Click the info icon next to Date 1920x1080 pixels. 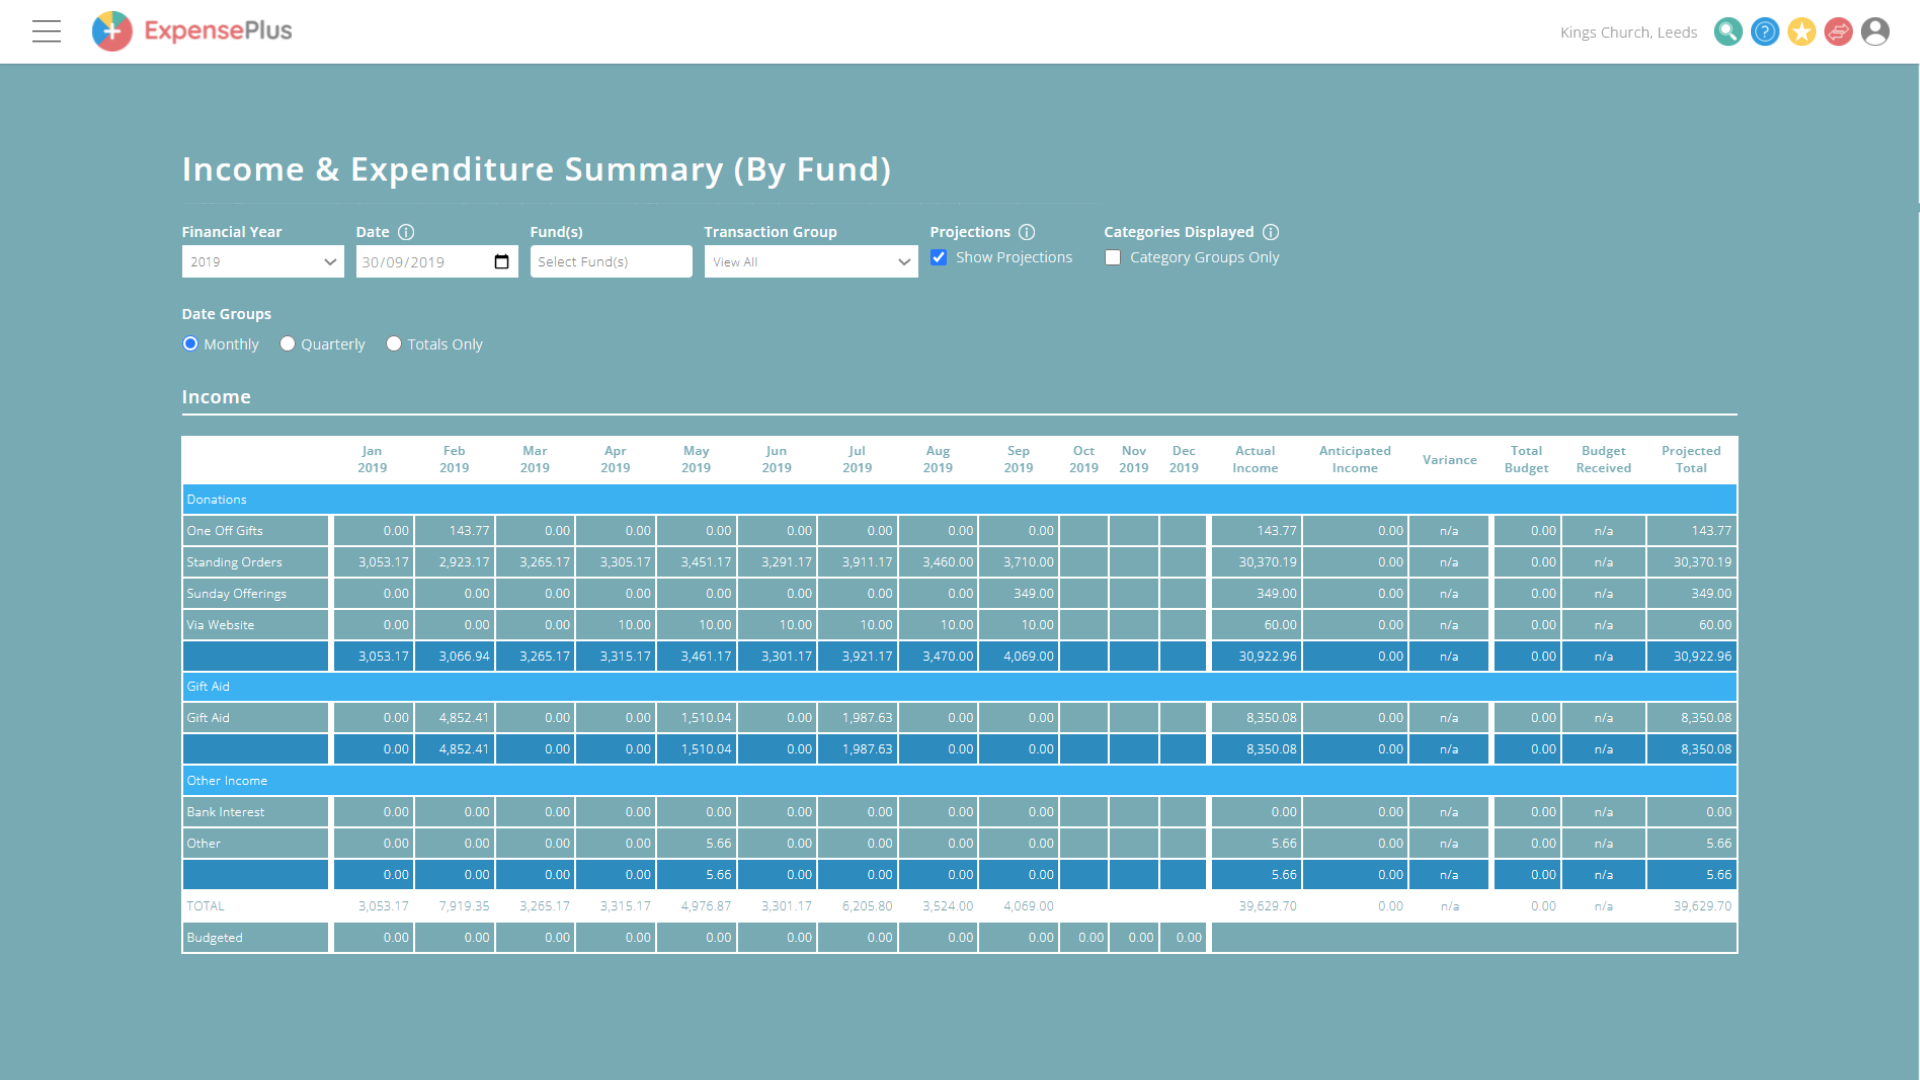pos(406,232)
